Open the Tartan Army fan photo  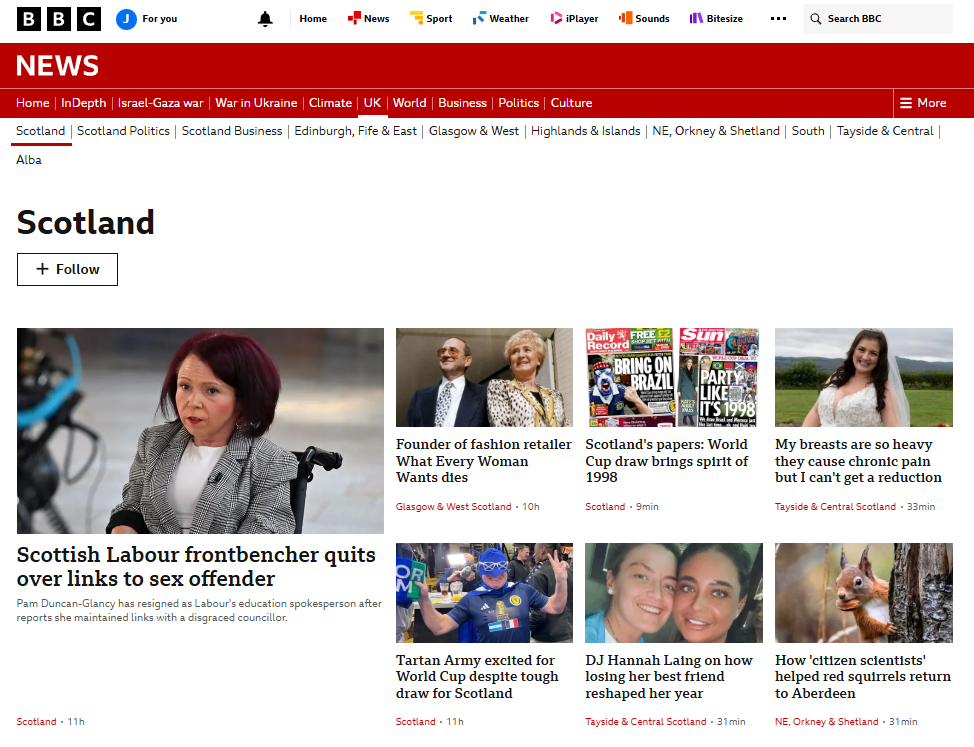(484, 593)
